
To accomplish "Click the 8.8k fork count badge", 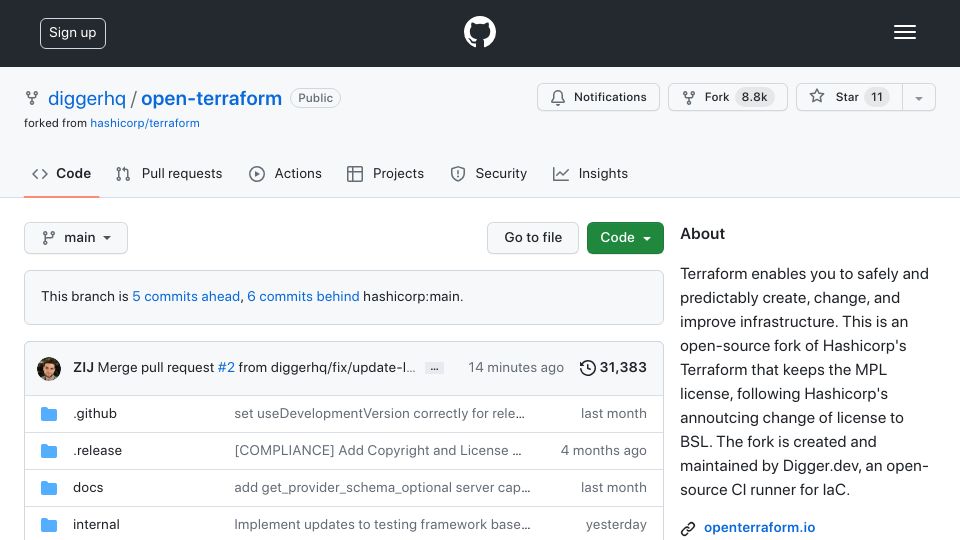I will [x=754, y=97].
